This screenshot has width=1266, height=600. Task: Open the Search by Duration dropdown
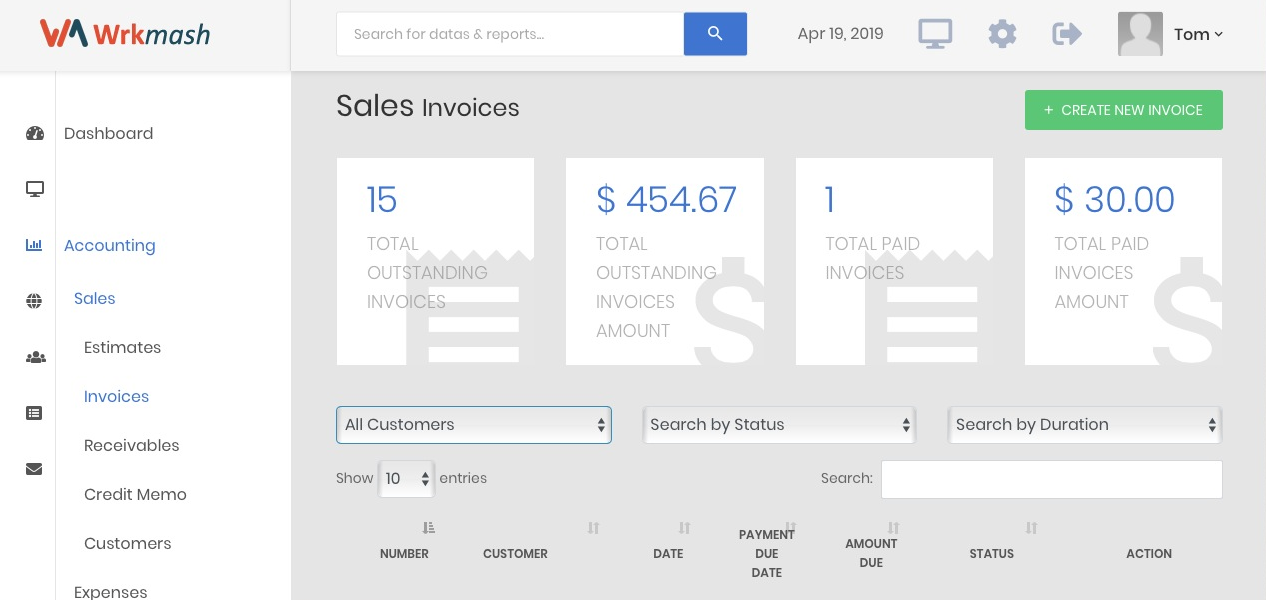coord(1085,425)
